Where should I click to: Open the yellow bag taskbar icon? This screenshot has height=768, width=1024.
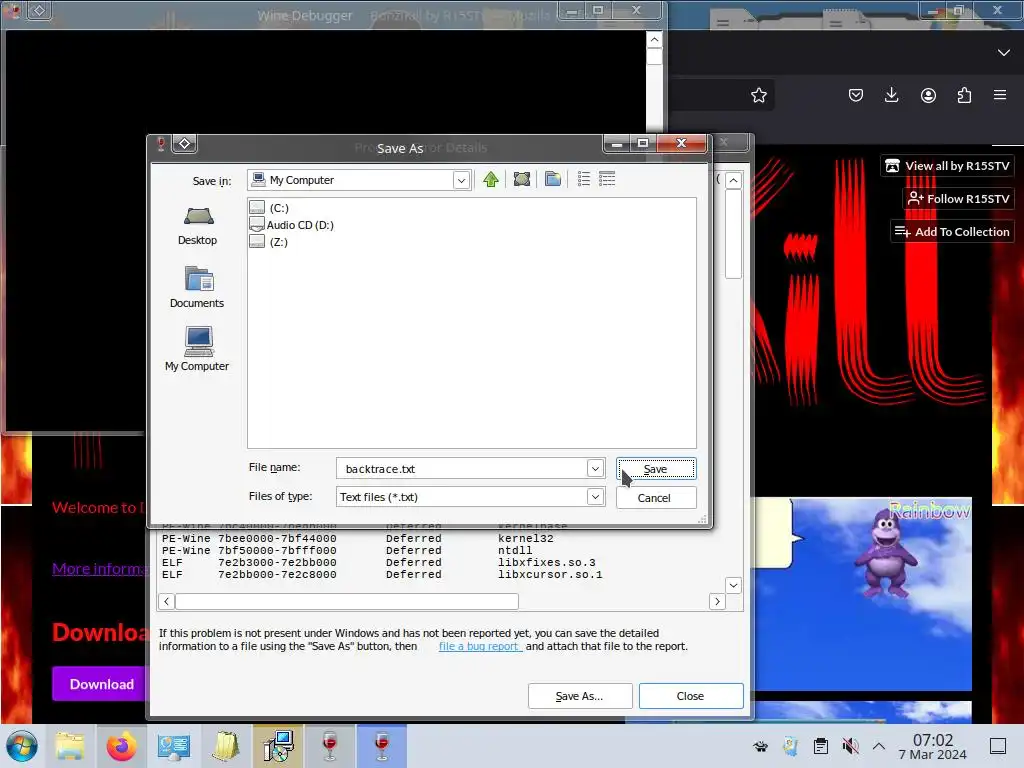[x=226, y=746]
